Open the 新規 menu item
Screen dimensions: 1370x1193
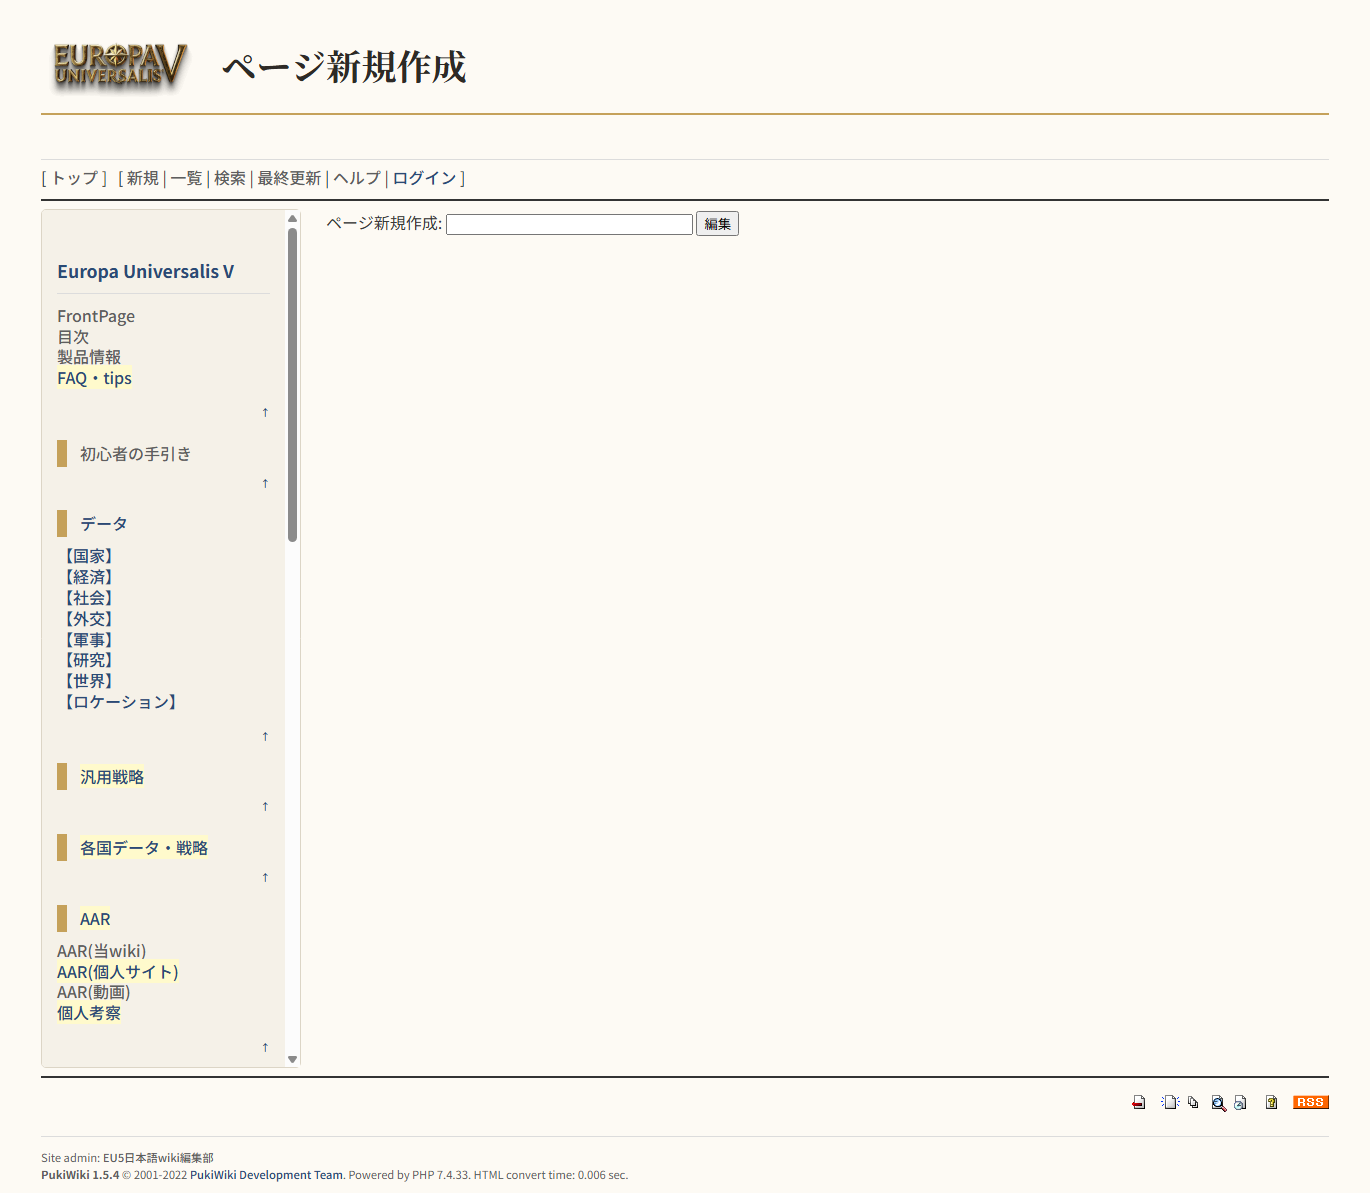tap(139, 178)
